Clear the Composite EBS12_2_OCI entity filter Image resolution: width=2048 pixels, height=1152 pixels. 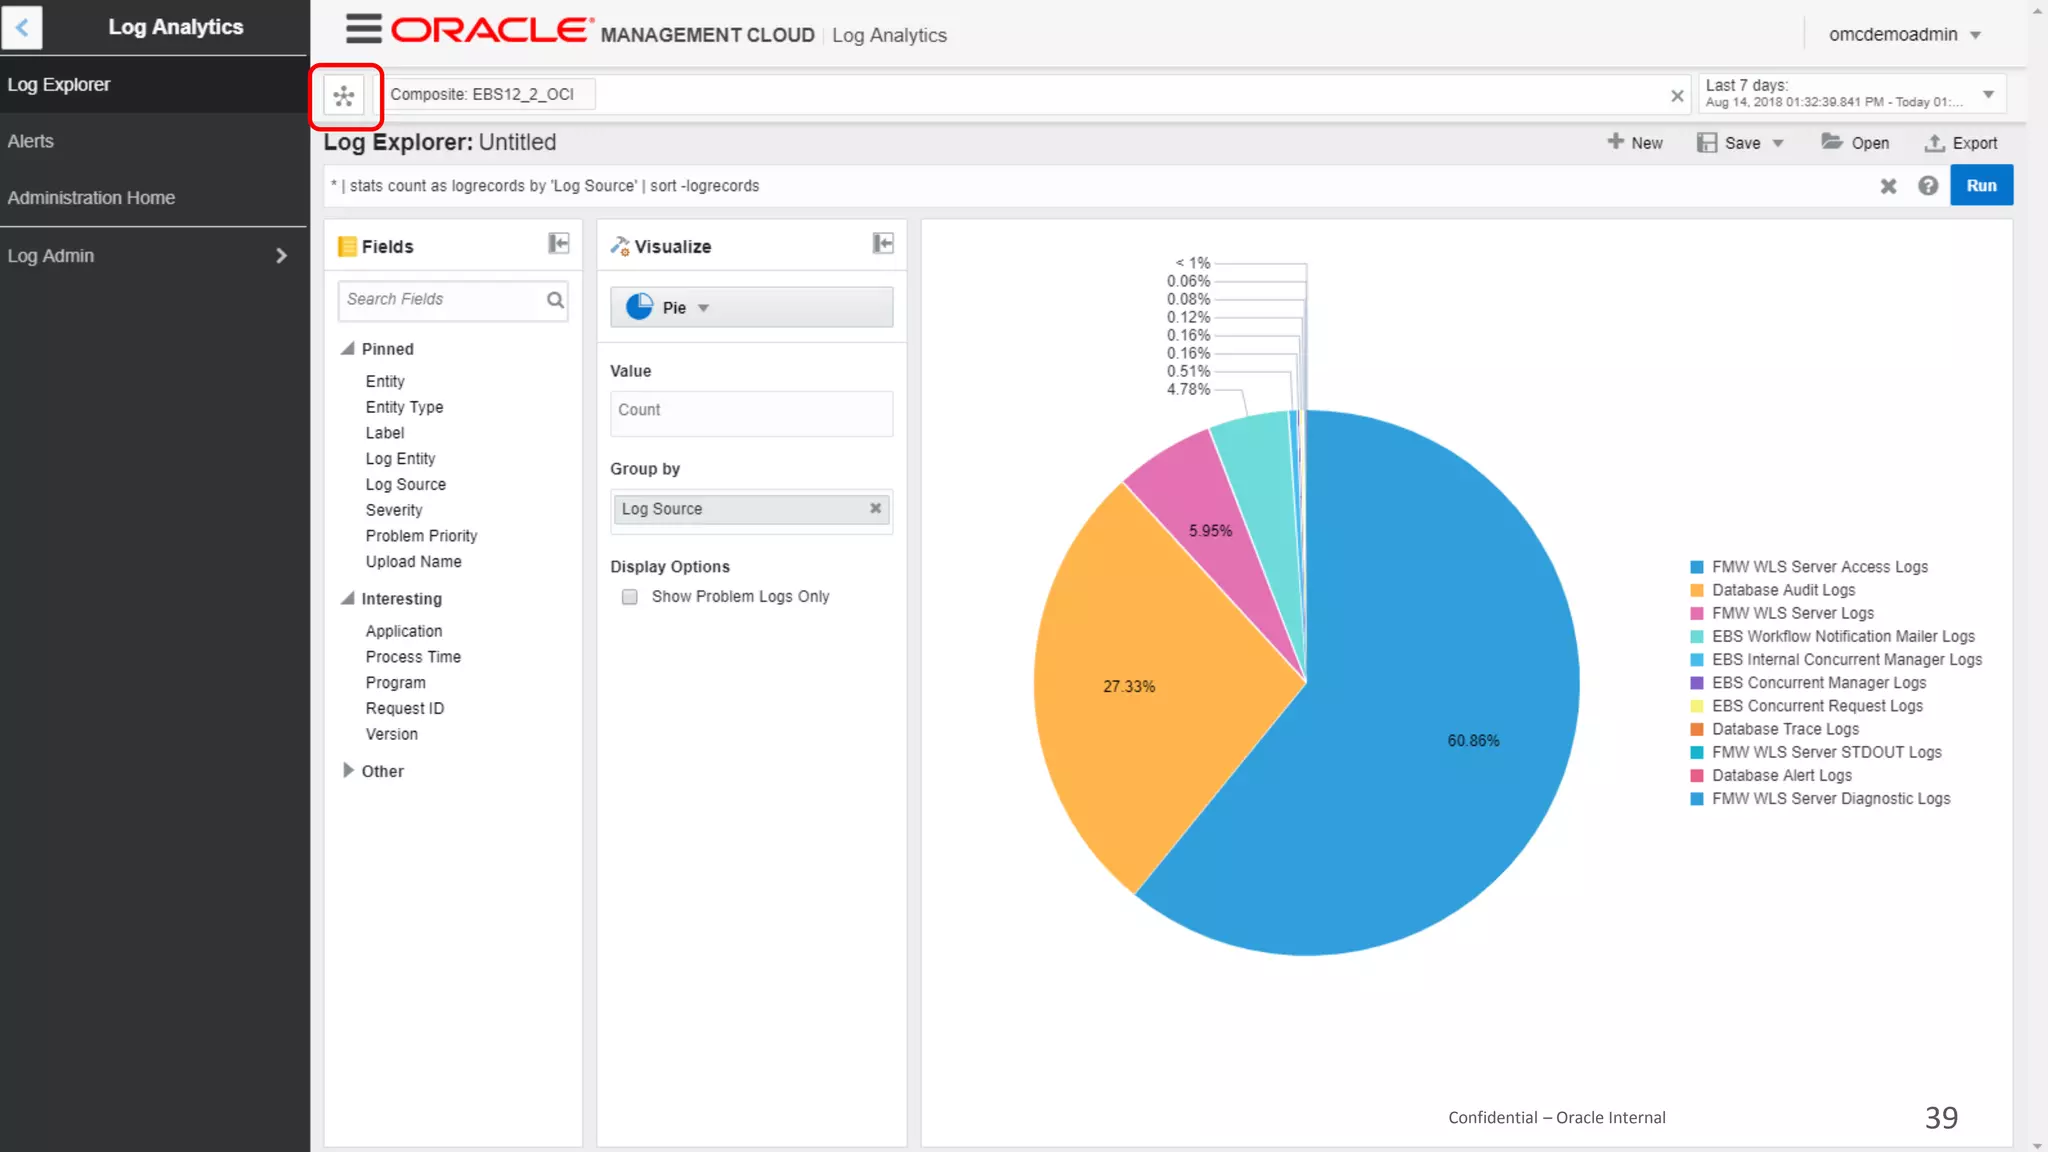click(1677, 96)
